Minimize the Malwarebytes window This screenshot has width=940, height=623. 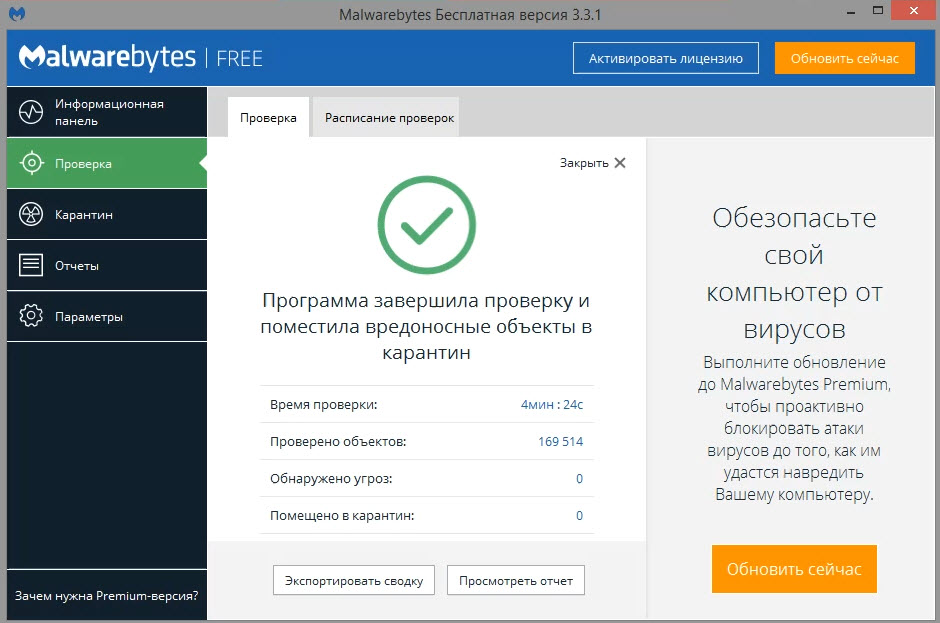pos(851,12)
